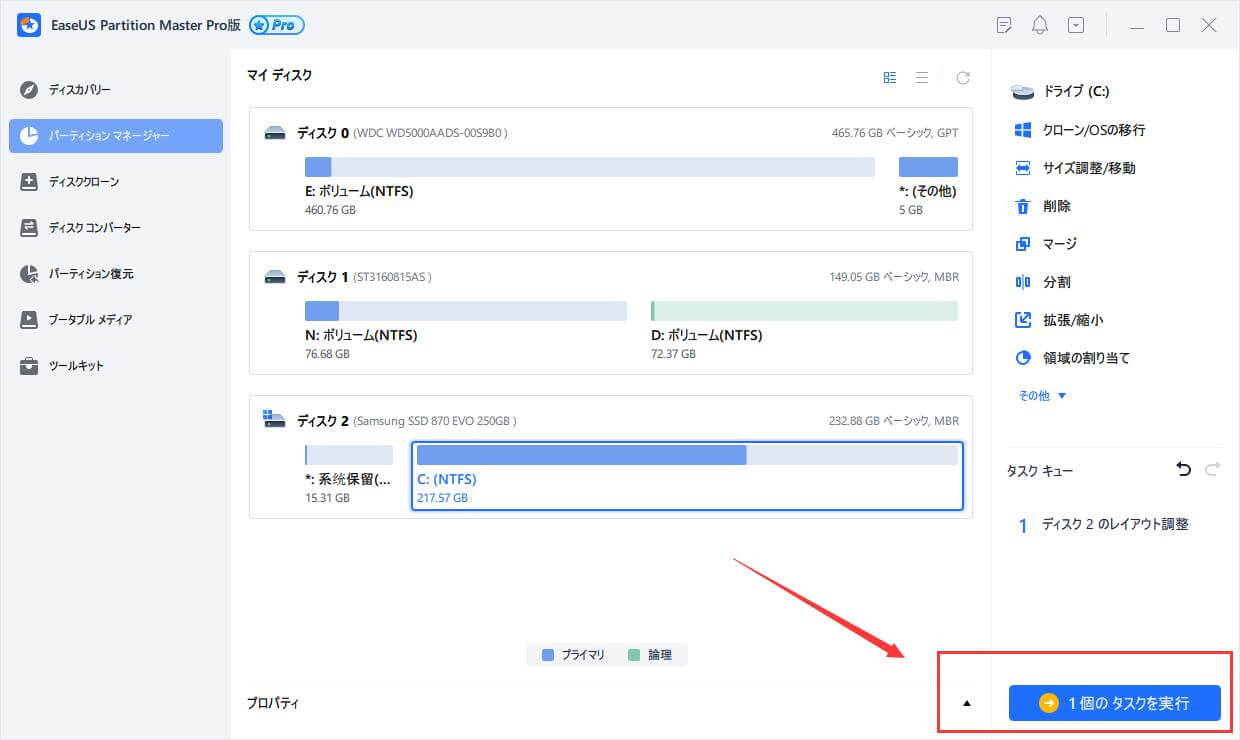Click the 232.88 GB ベーシック, MBR label
This screenshot has width=1240, height=740.
[893, 421]
